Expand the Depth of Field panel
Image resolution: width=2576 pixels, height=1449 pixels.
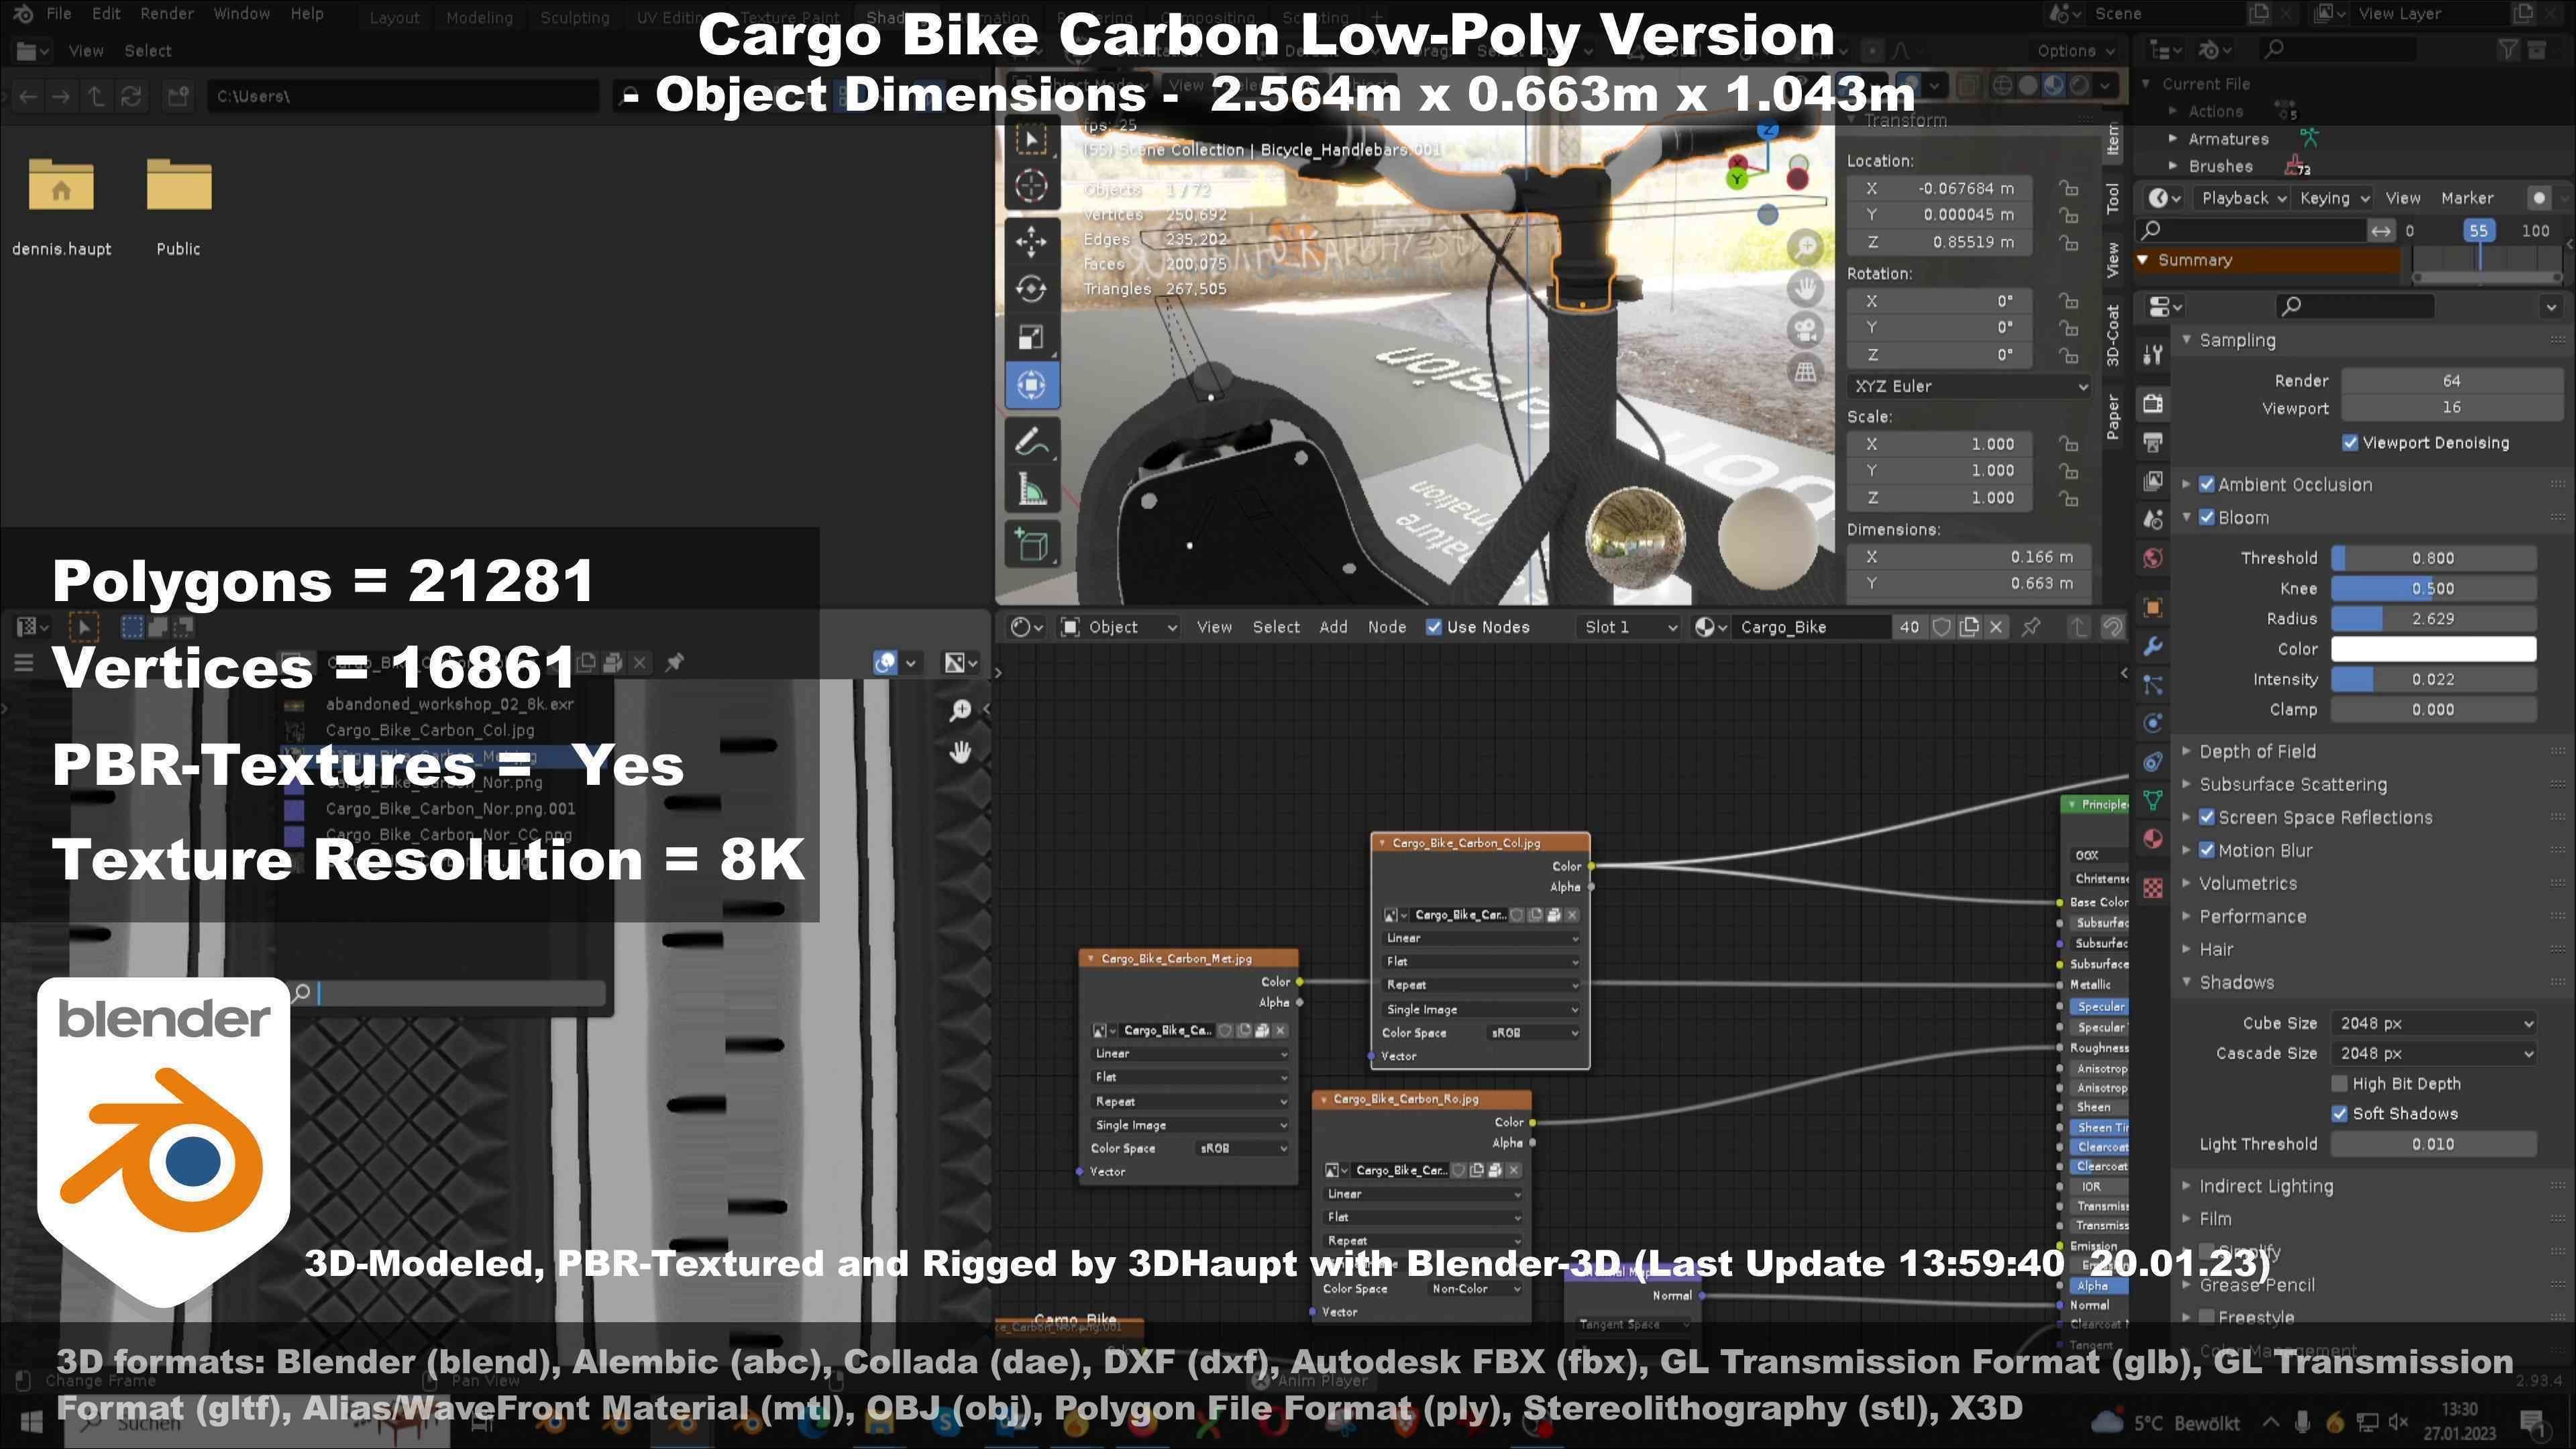click(x=2257, y=751)
